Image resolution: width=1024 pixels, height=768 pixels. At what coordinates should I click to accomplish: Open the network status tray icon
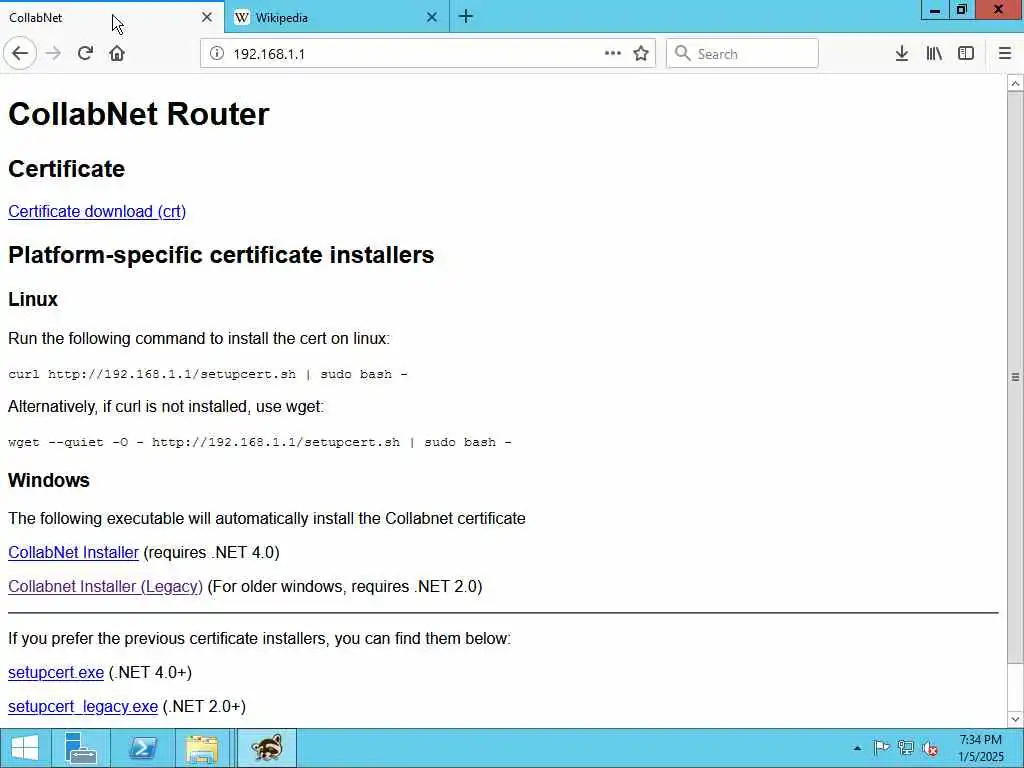tap(906, 748)
